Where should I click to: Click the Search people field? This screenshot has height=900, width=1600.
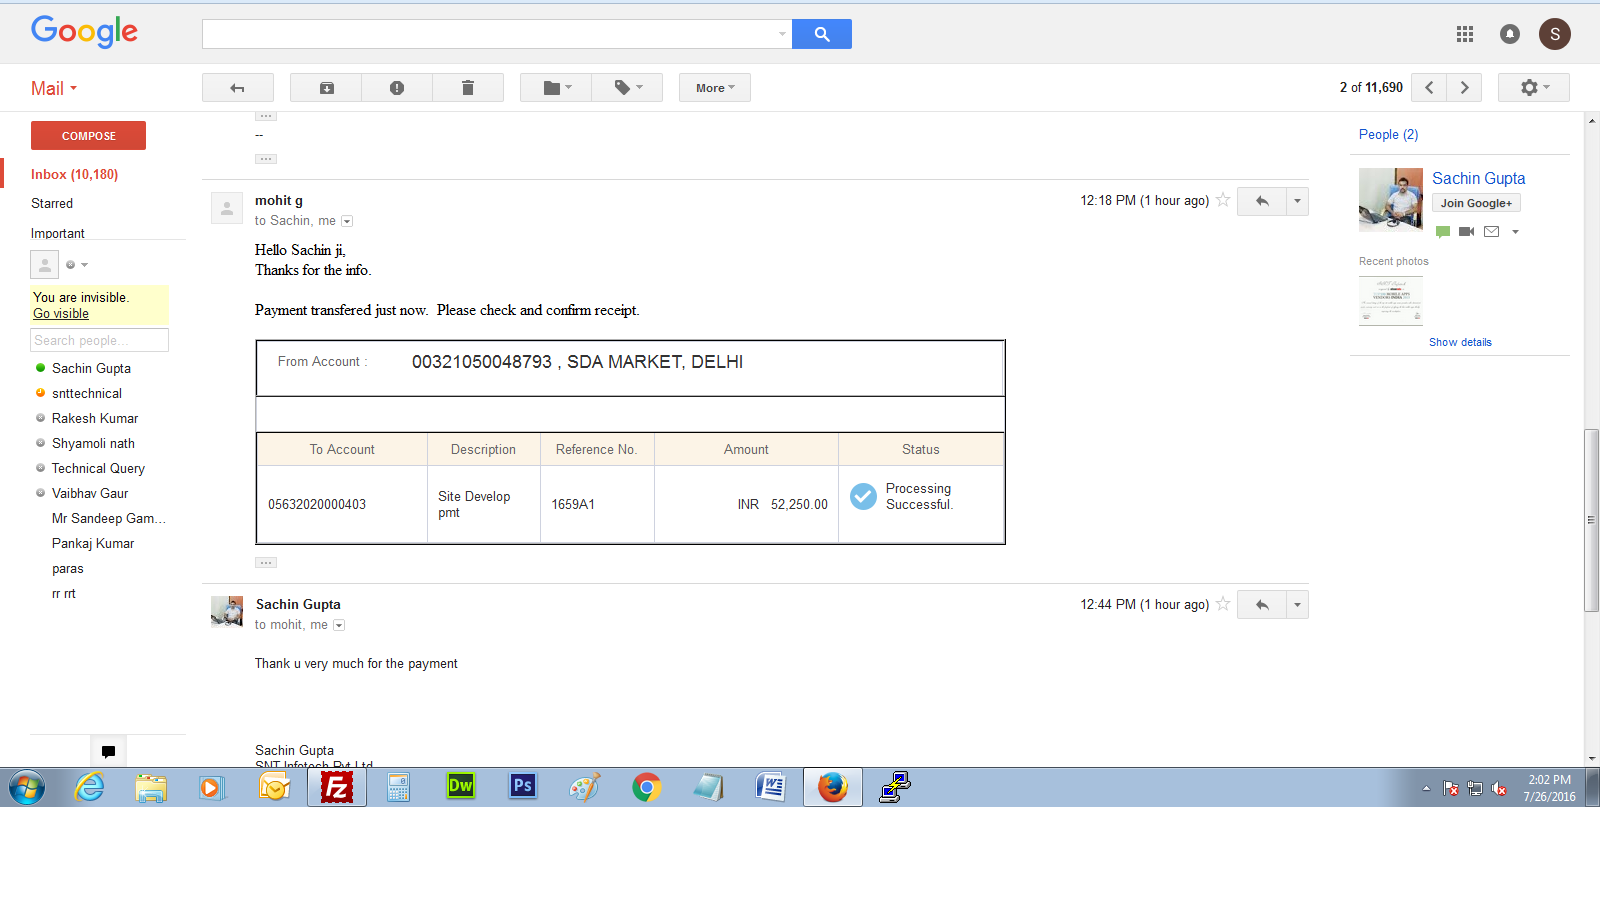point(99,341)
